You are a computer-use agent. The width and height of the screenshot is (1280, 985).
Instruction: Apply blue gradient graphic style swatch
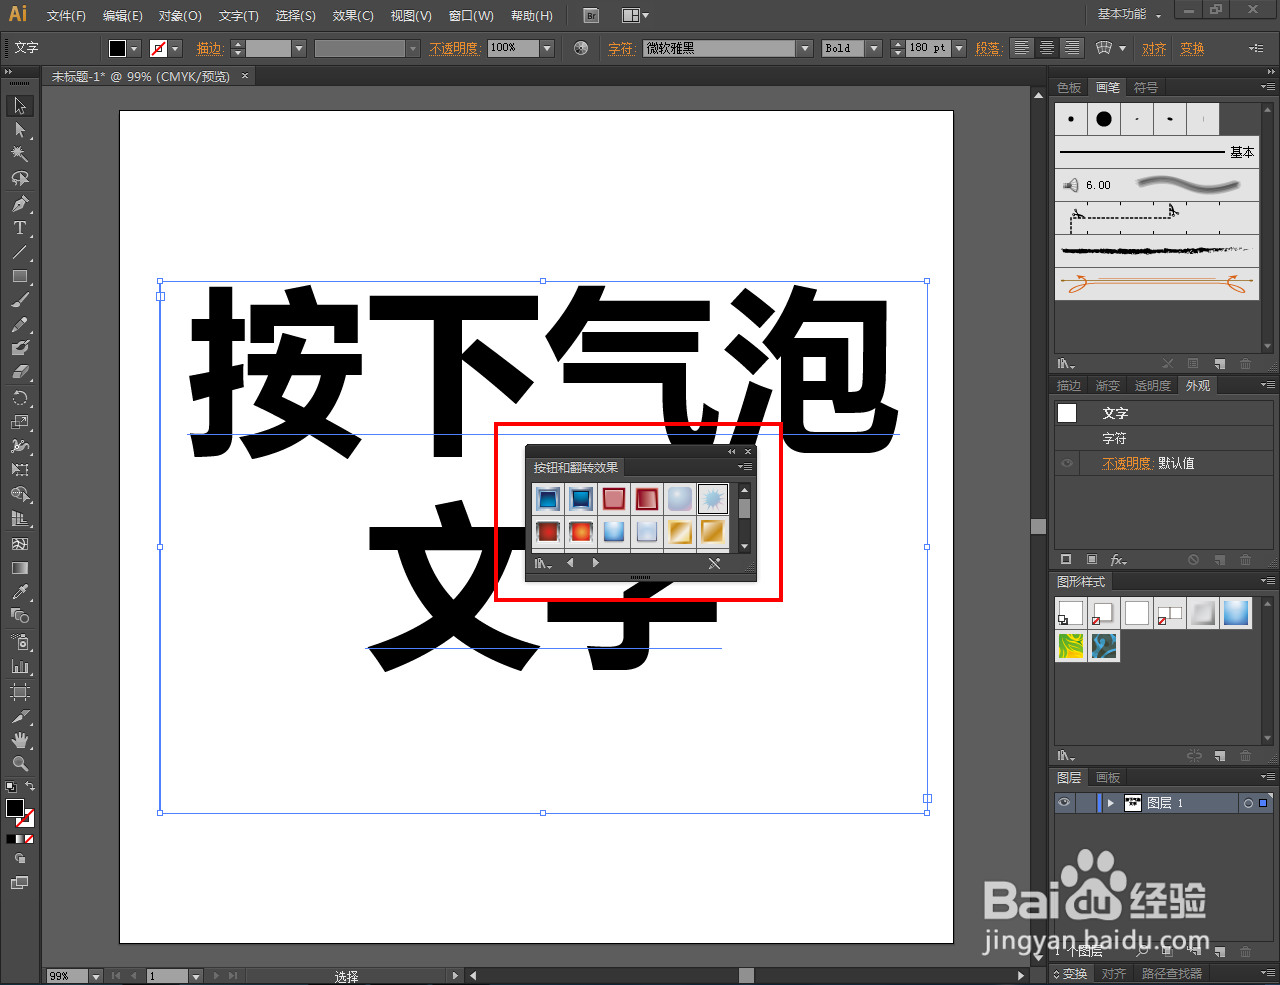point(1236,612)
